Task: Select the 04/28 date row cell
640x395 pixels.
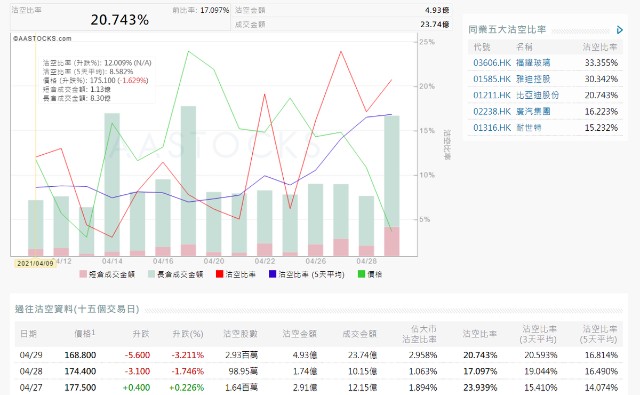Action: [31, 372]
